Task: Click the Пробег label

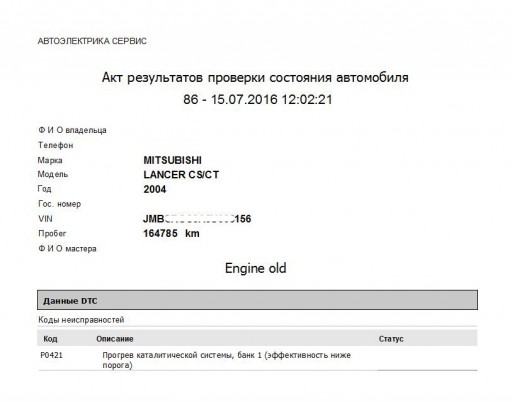Action: tap(52, 233)
